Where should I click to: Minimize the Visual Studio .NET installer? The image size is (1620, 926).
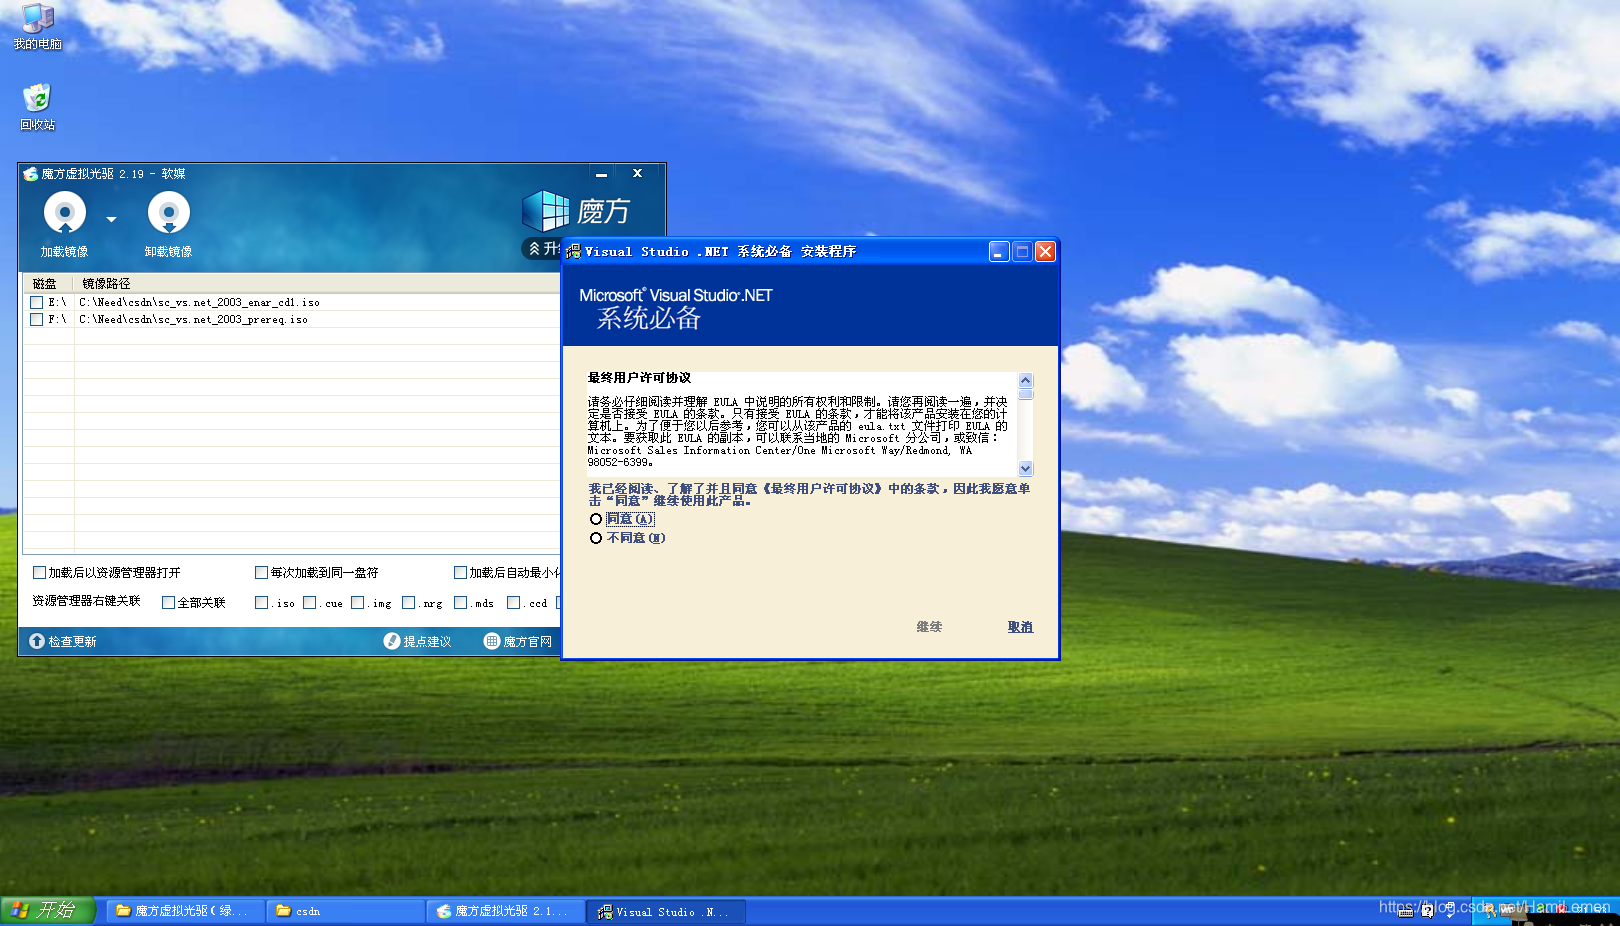pos(999,252)
